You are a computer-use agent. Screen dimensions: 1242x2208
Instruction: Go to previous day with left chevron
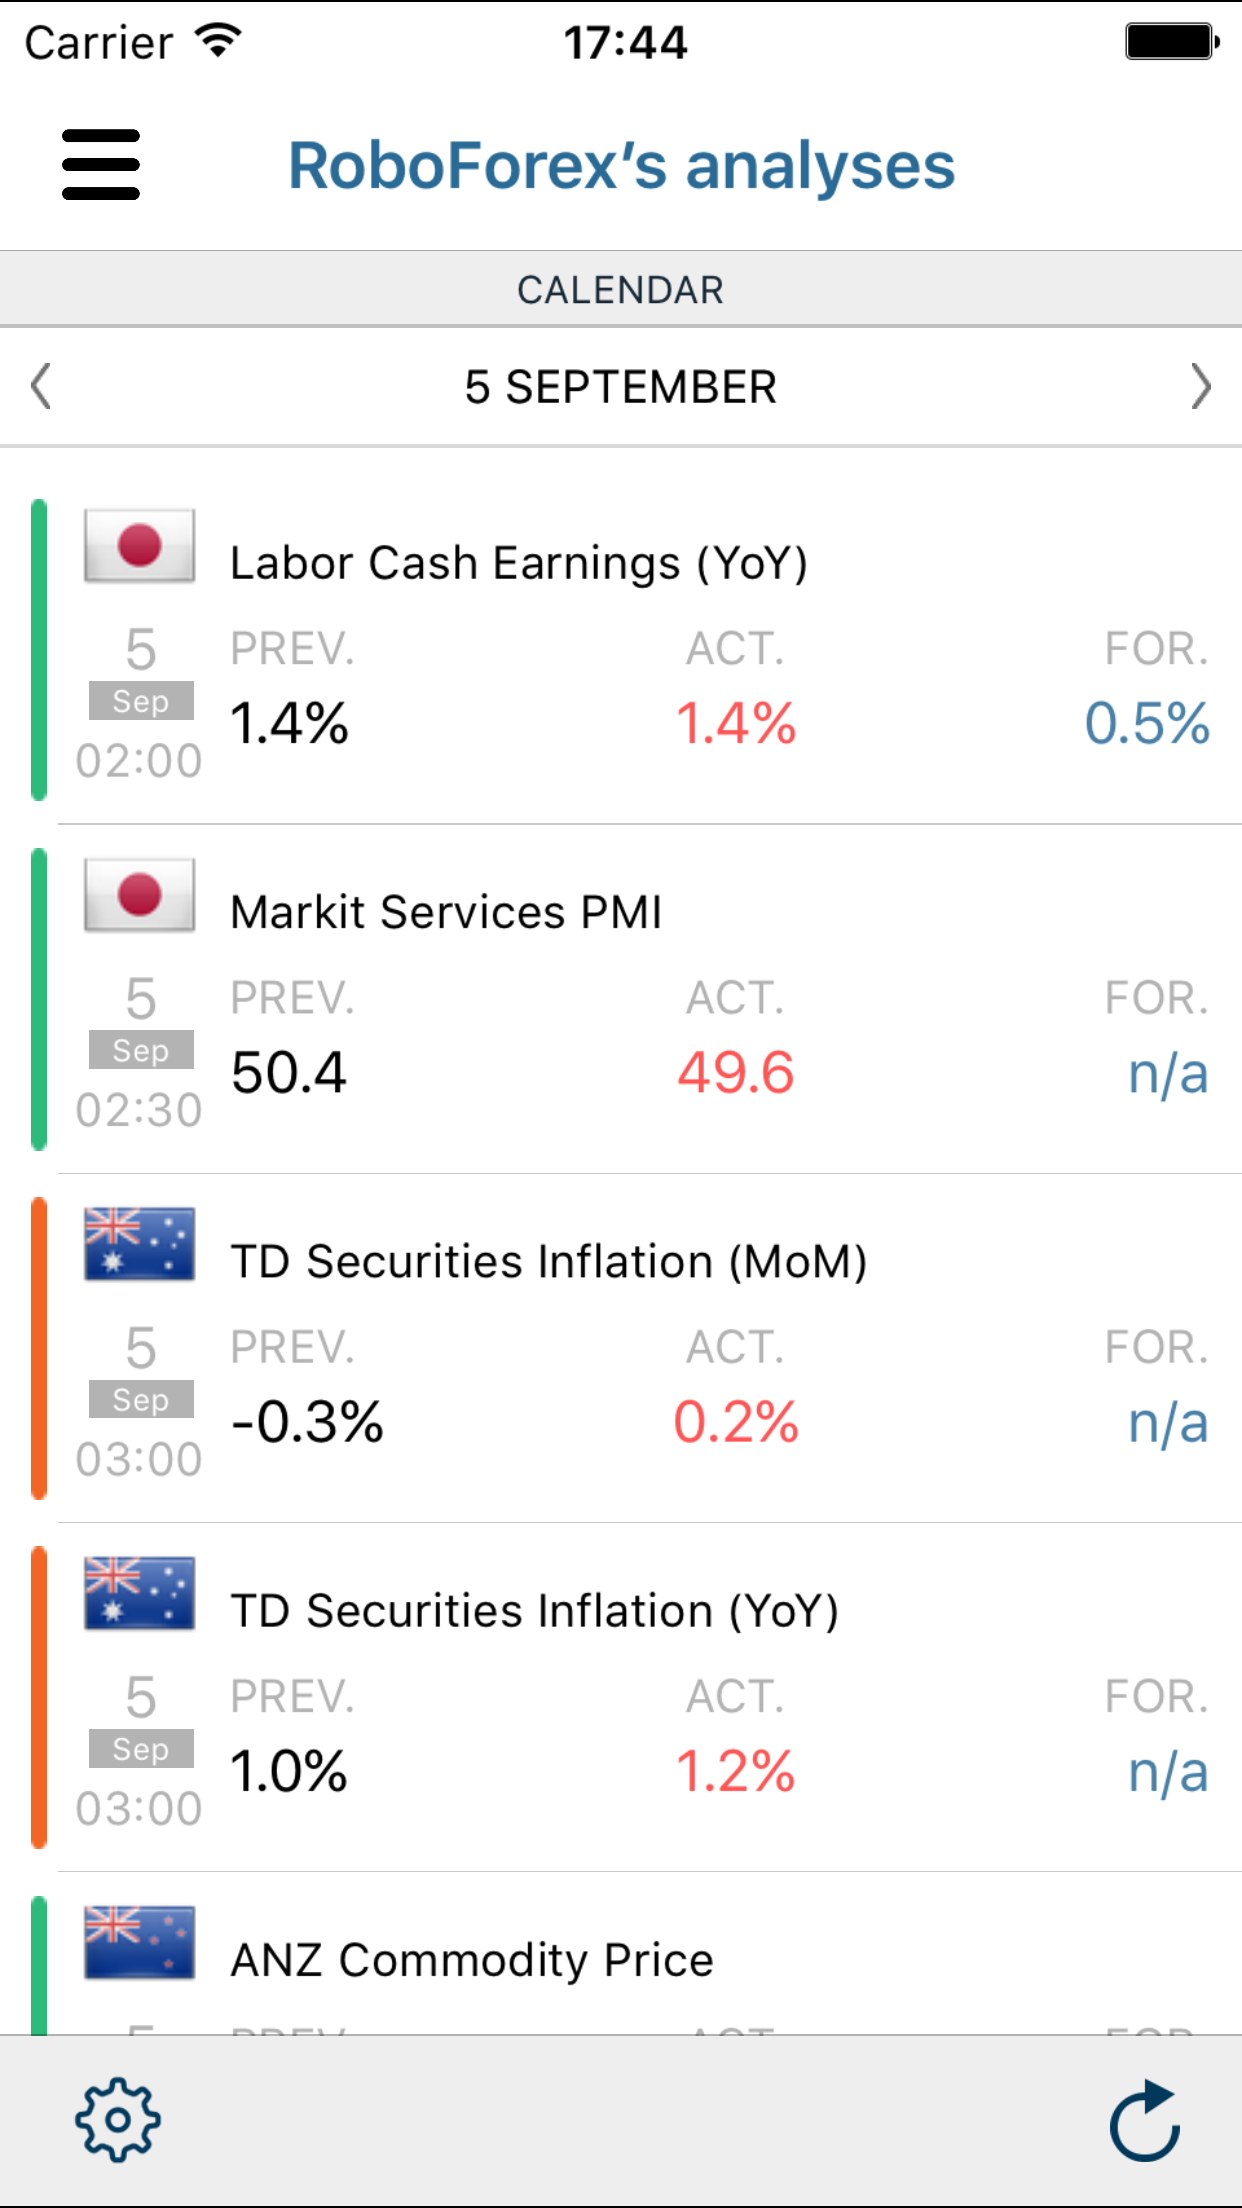[41, 387]
